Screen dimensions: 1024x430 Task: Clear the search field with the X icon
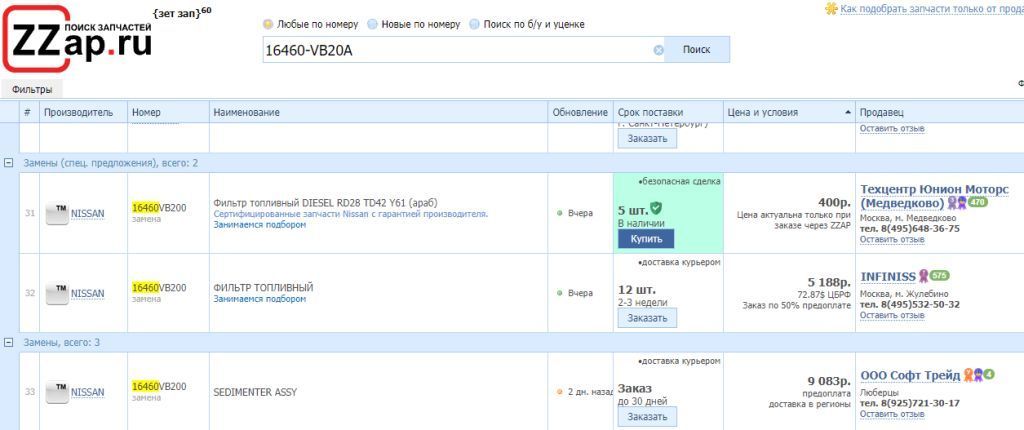pos(658,50)
